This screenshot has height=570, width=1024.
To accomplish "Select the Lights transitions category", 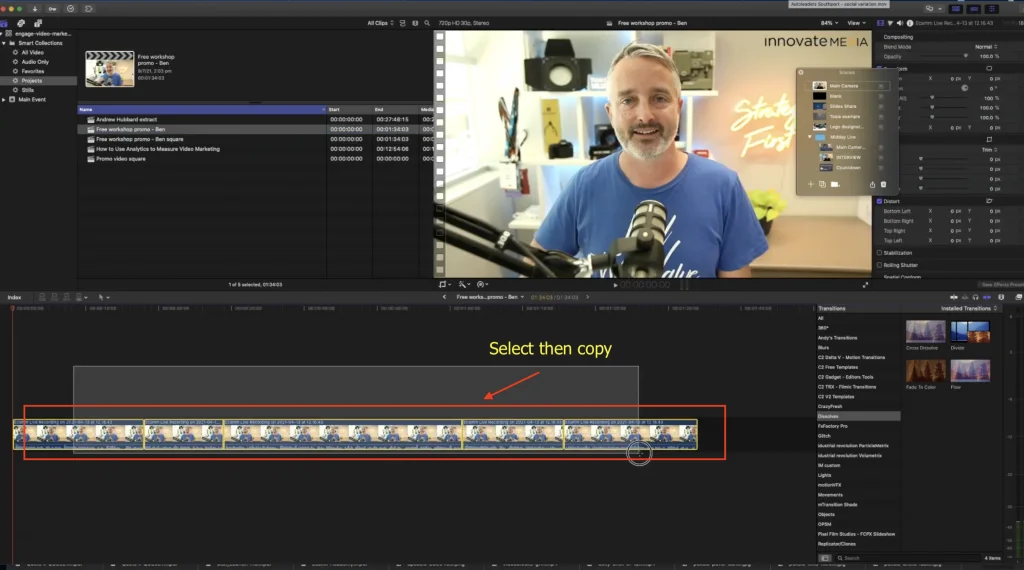I will tap(824, 475).
